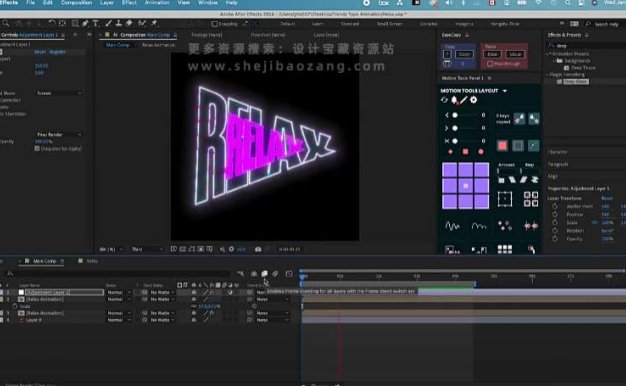Click the Motion Tools refresh icon

[444, 100]
